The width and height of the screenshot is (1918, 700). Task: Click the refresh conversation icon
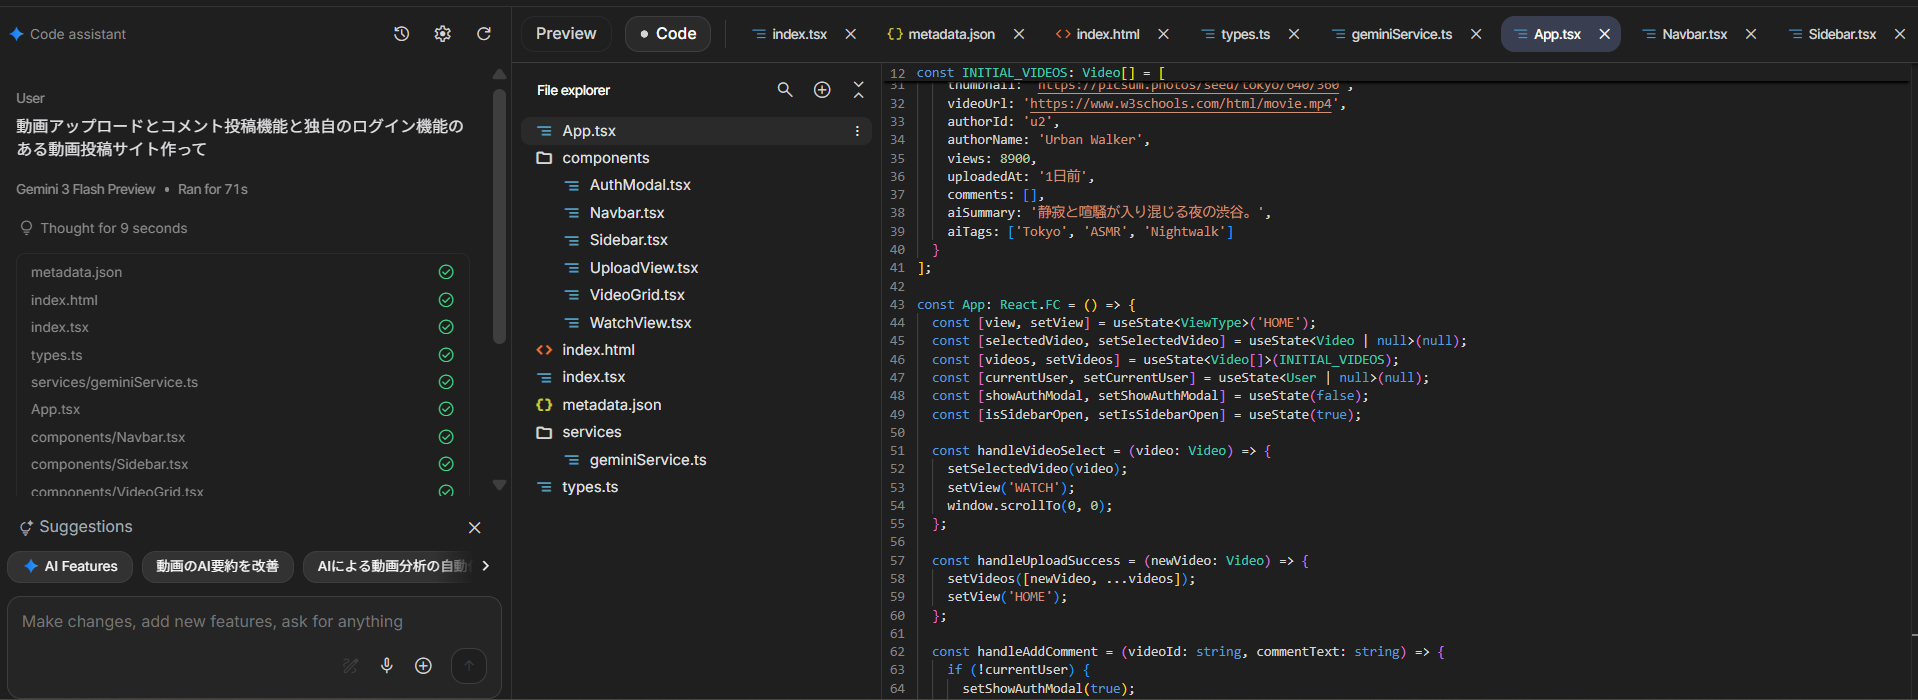(x=484, y=34)
